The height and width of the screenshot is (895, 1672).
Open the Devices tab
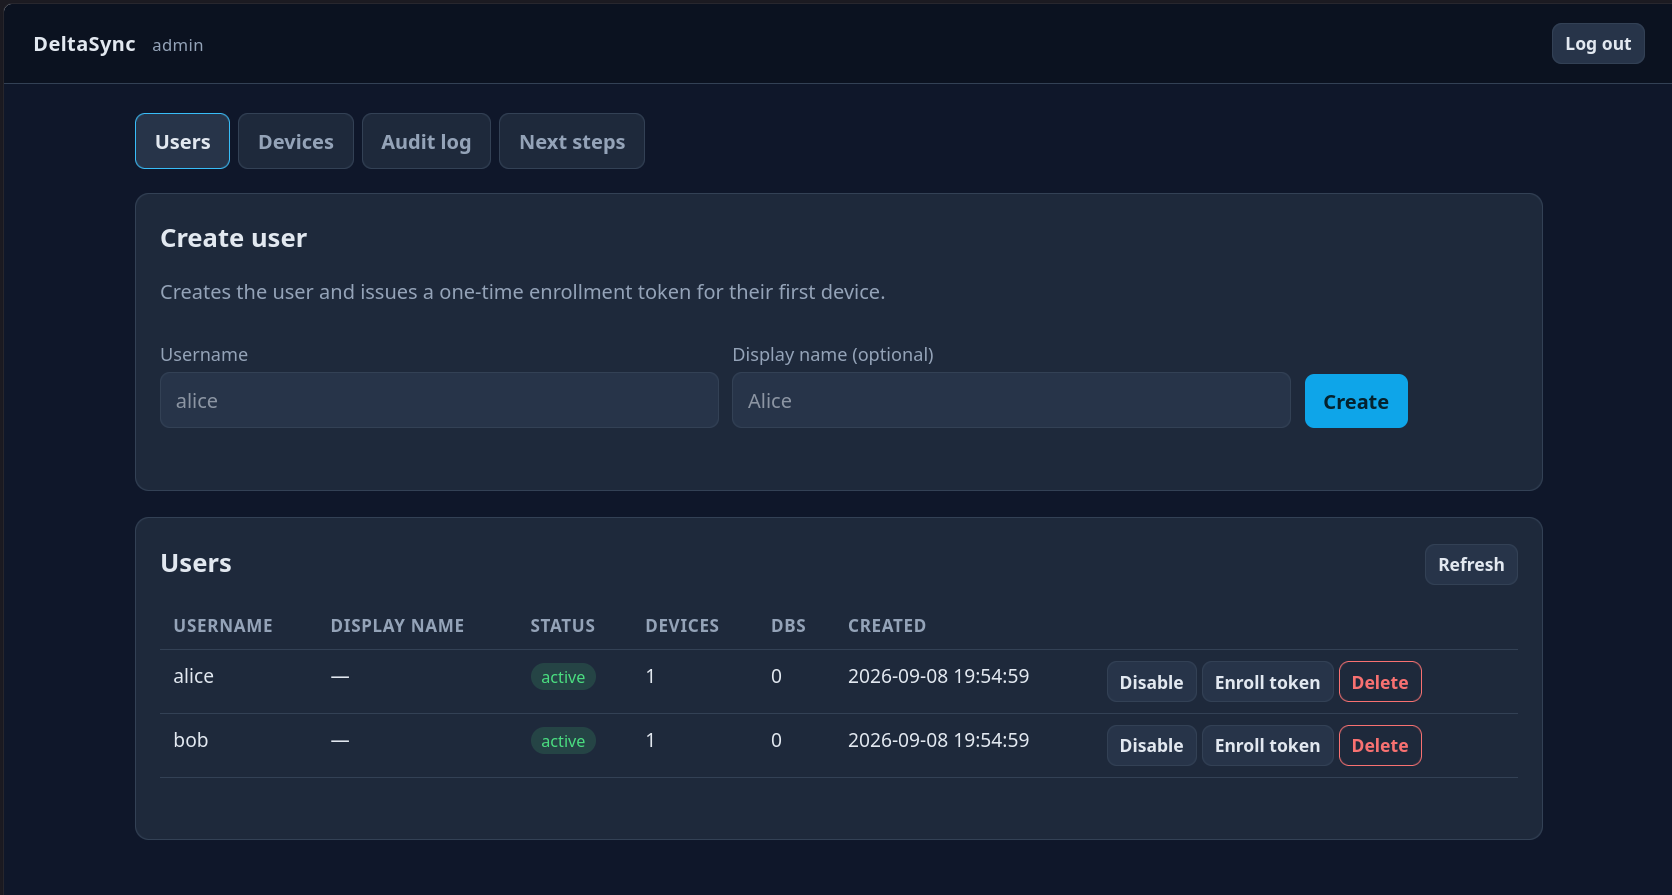296,141
